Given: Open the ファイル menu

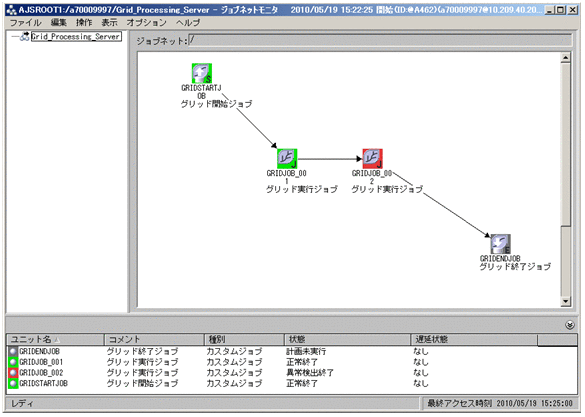Looking at the screenshot, I should [x=25, y=23].
